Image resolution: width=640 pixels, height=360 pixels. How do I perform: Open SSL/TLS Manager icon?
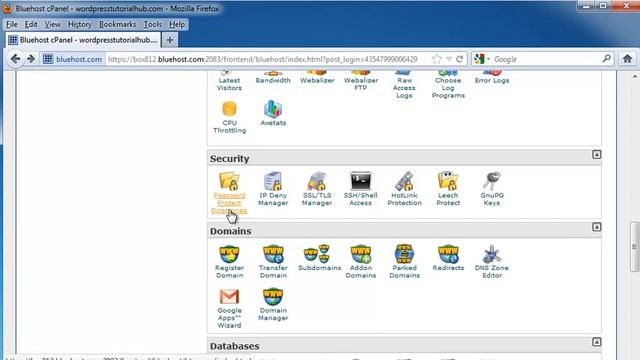(317, 181)
